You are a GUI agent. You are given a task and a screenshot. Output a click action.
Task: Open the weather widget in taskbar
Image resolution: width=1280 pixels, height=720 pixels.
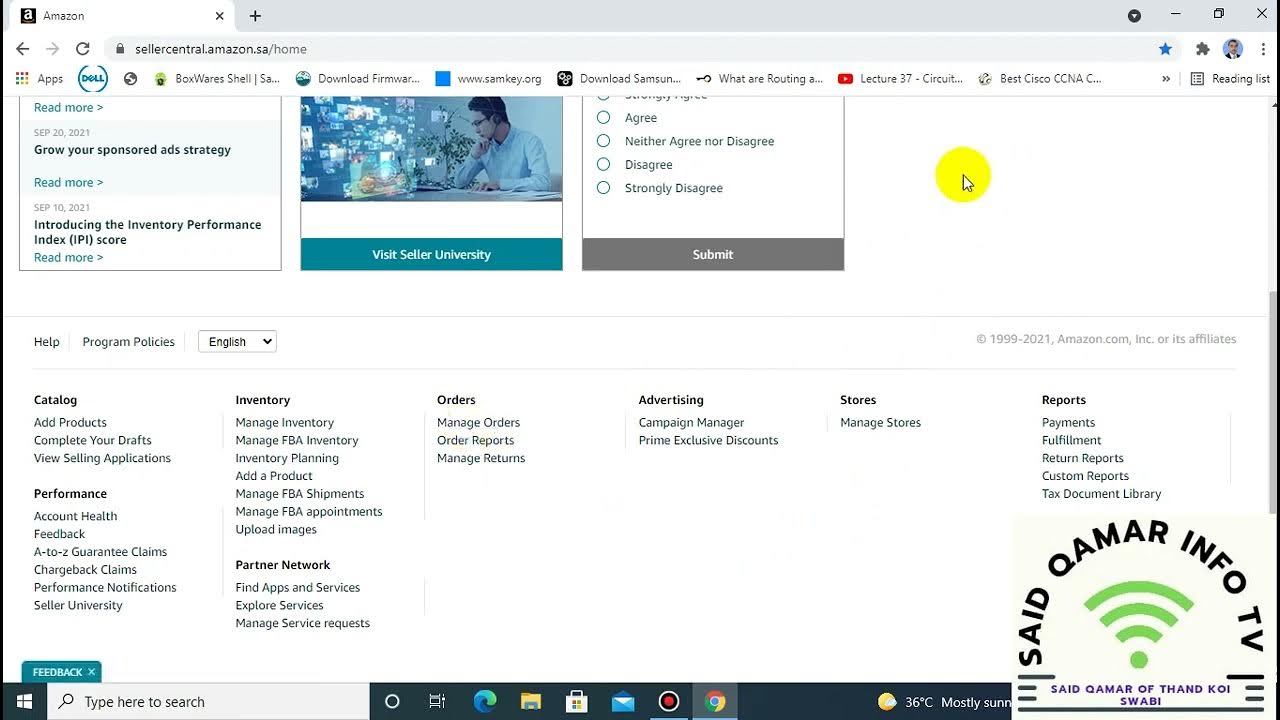tap(945, 701)
